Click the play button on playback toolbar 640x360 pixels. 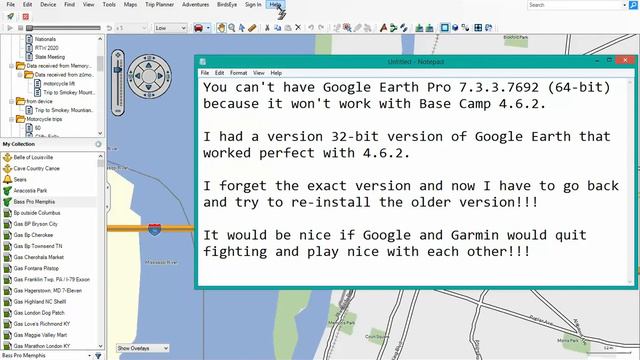pyautogui.click(x=10, y=28)
